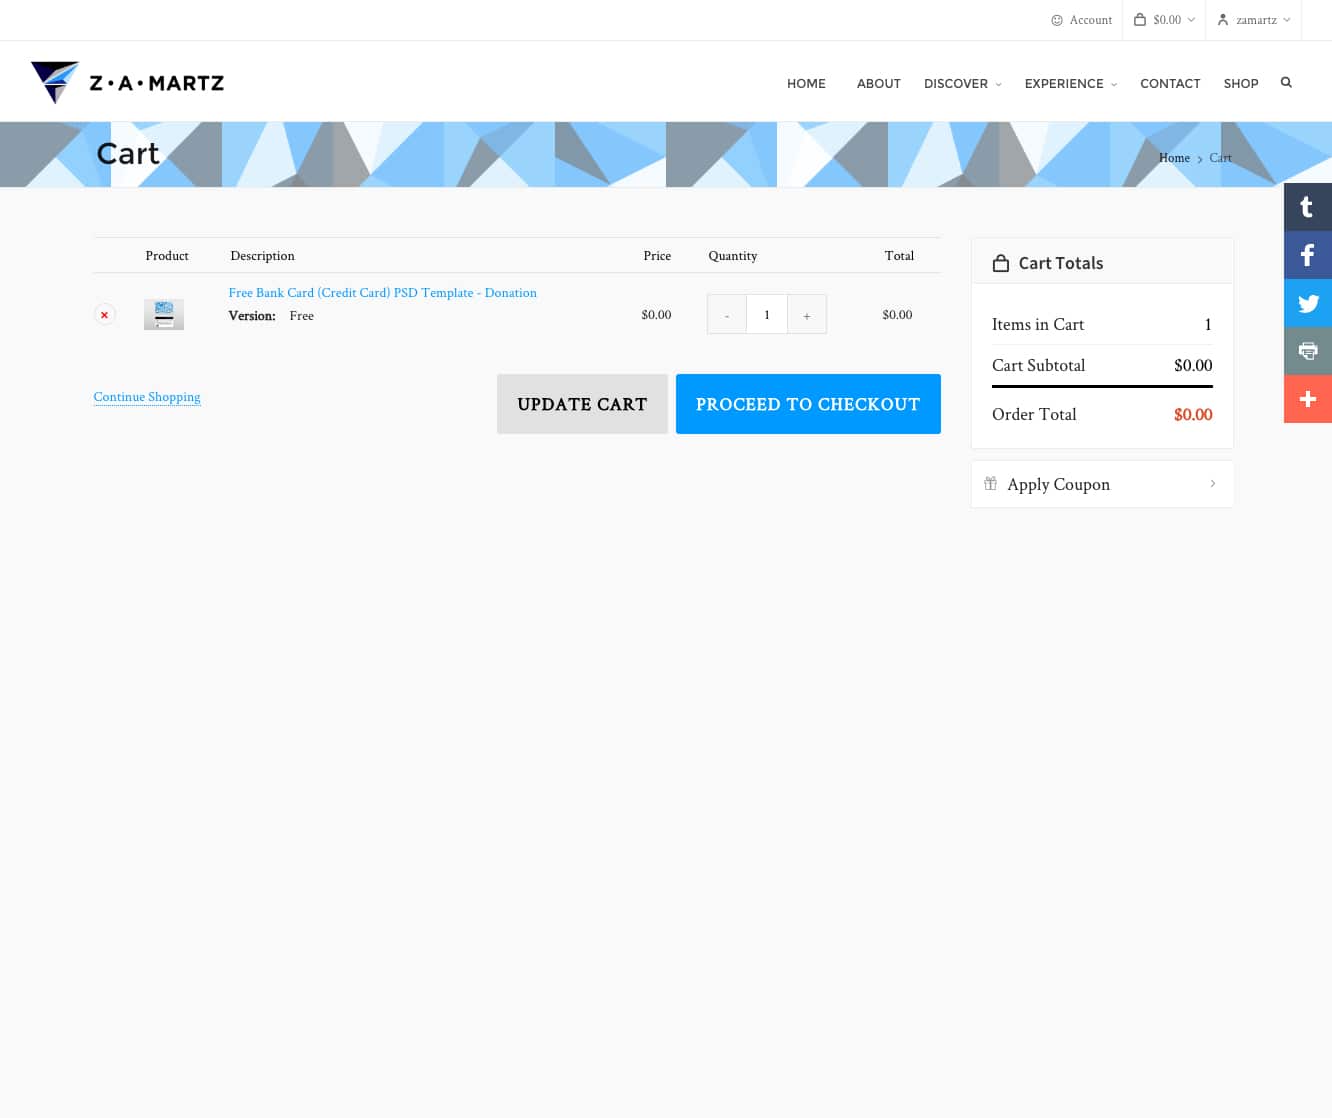This screenshot has width=1332, height=1118.
Task: Increase quantity with plus button
Action: pos(807,315)
